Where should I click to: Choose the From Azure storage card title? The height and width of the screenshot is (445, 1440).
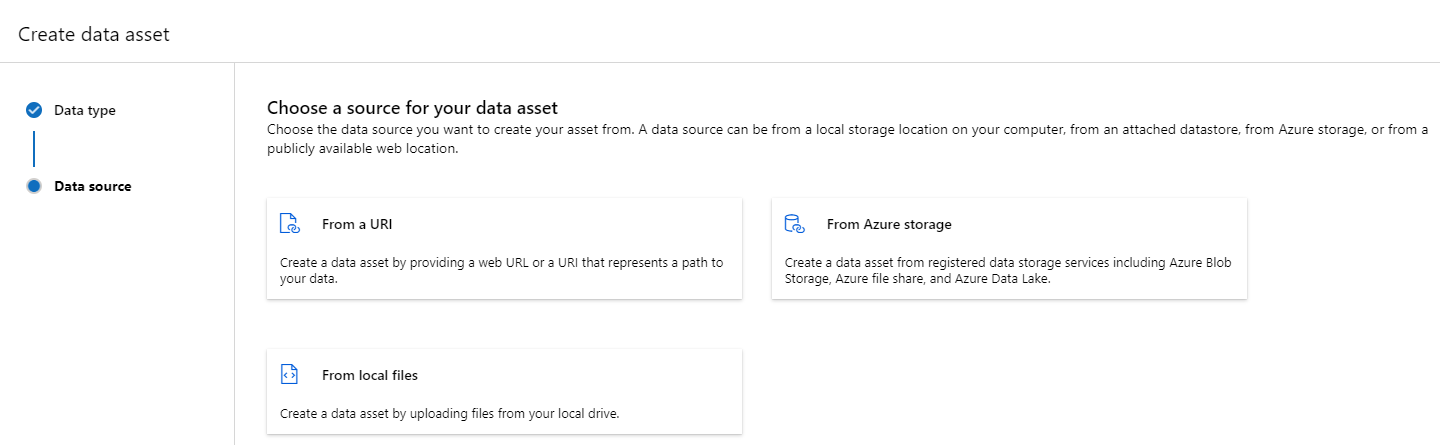point(889,224)
